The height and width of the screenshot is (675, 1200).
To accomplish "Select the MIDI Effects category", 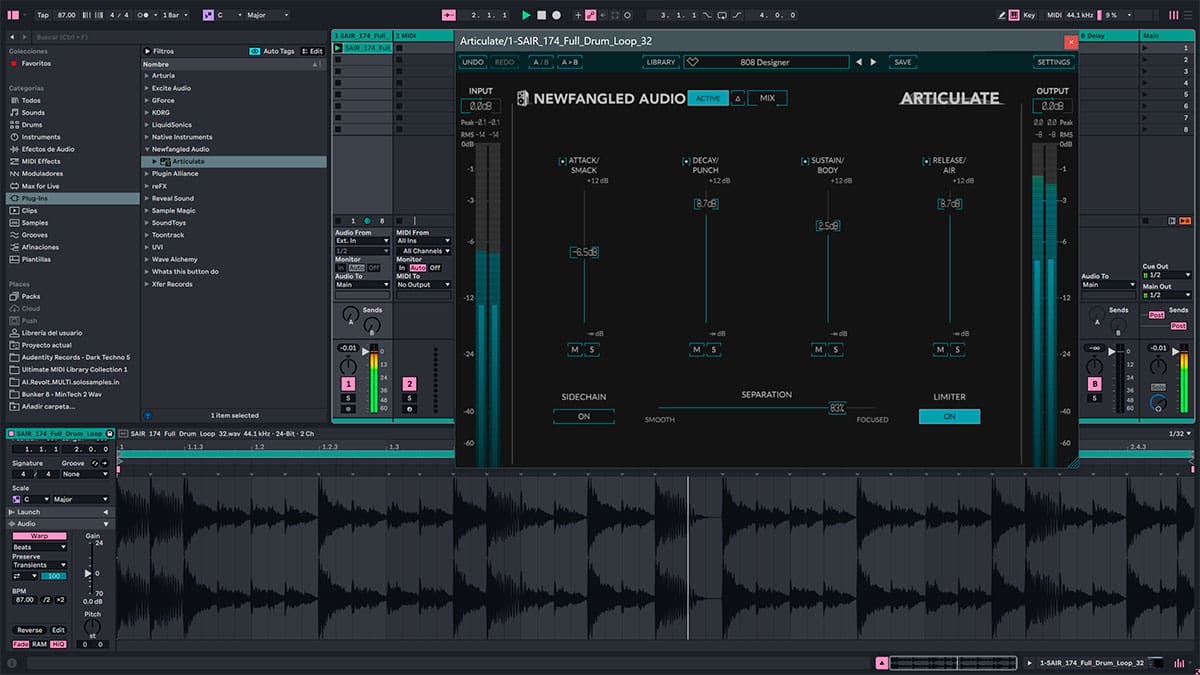I will 41,161.
